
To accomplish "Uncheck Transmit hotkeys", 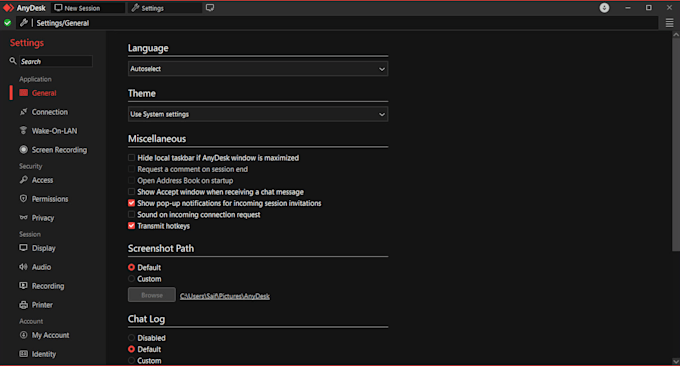I will [131, 225].
